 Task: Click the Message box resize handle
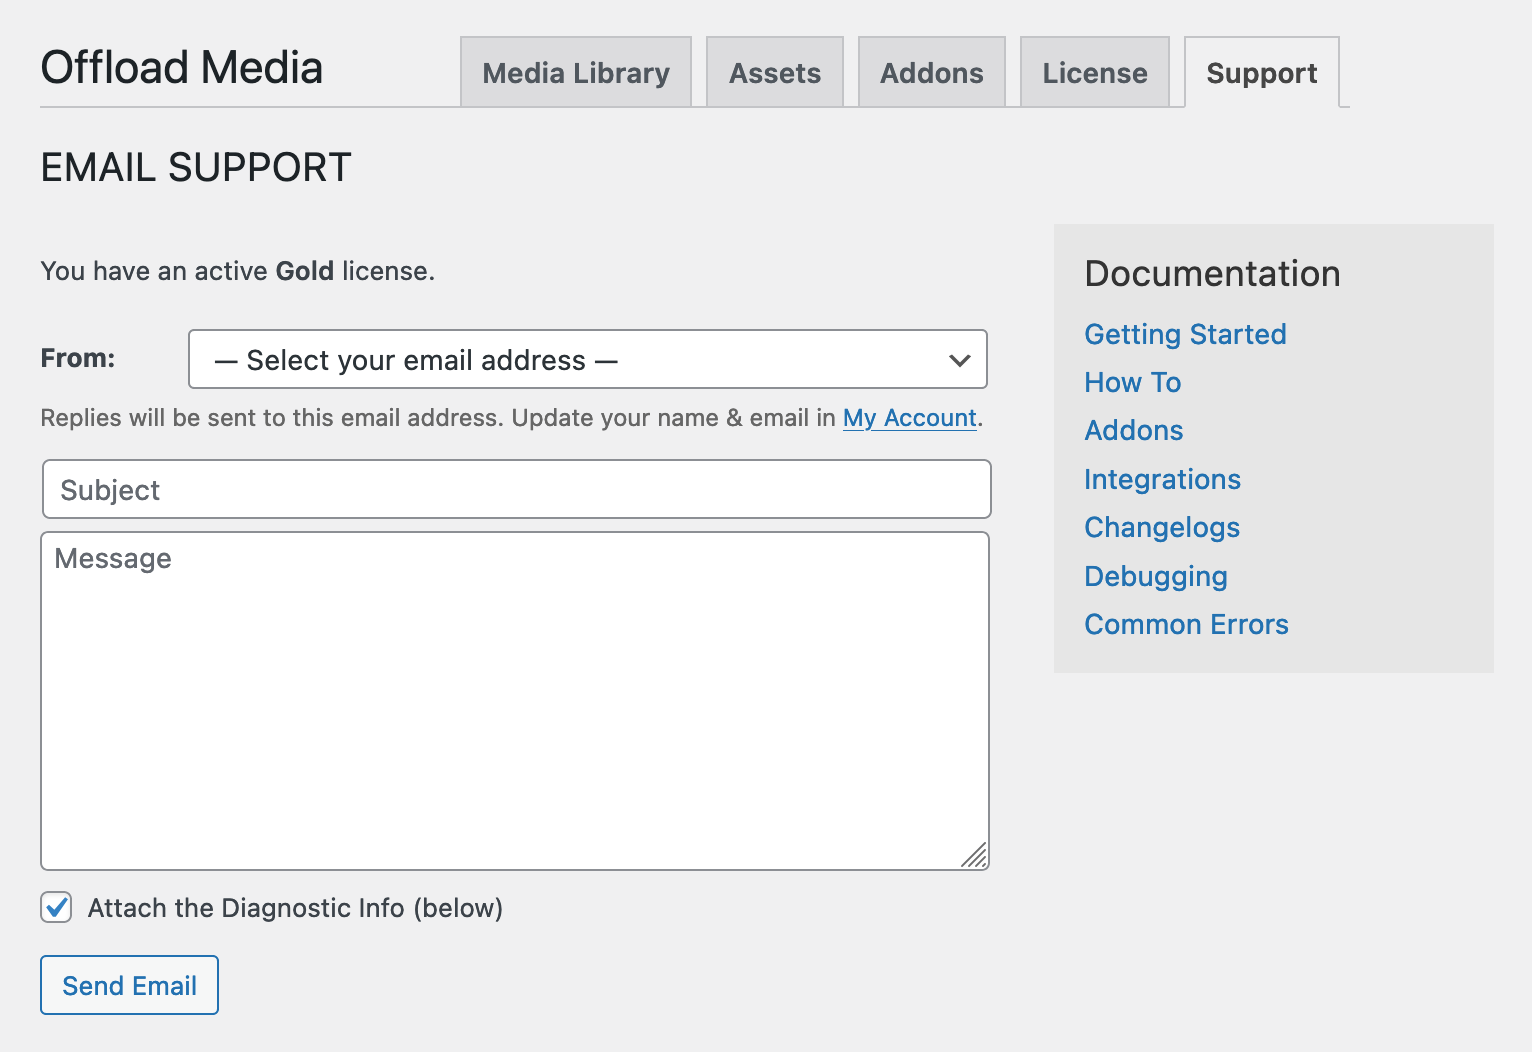pos(975,856)
